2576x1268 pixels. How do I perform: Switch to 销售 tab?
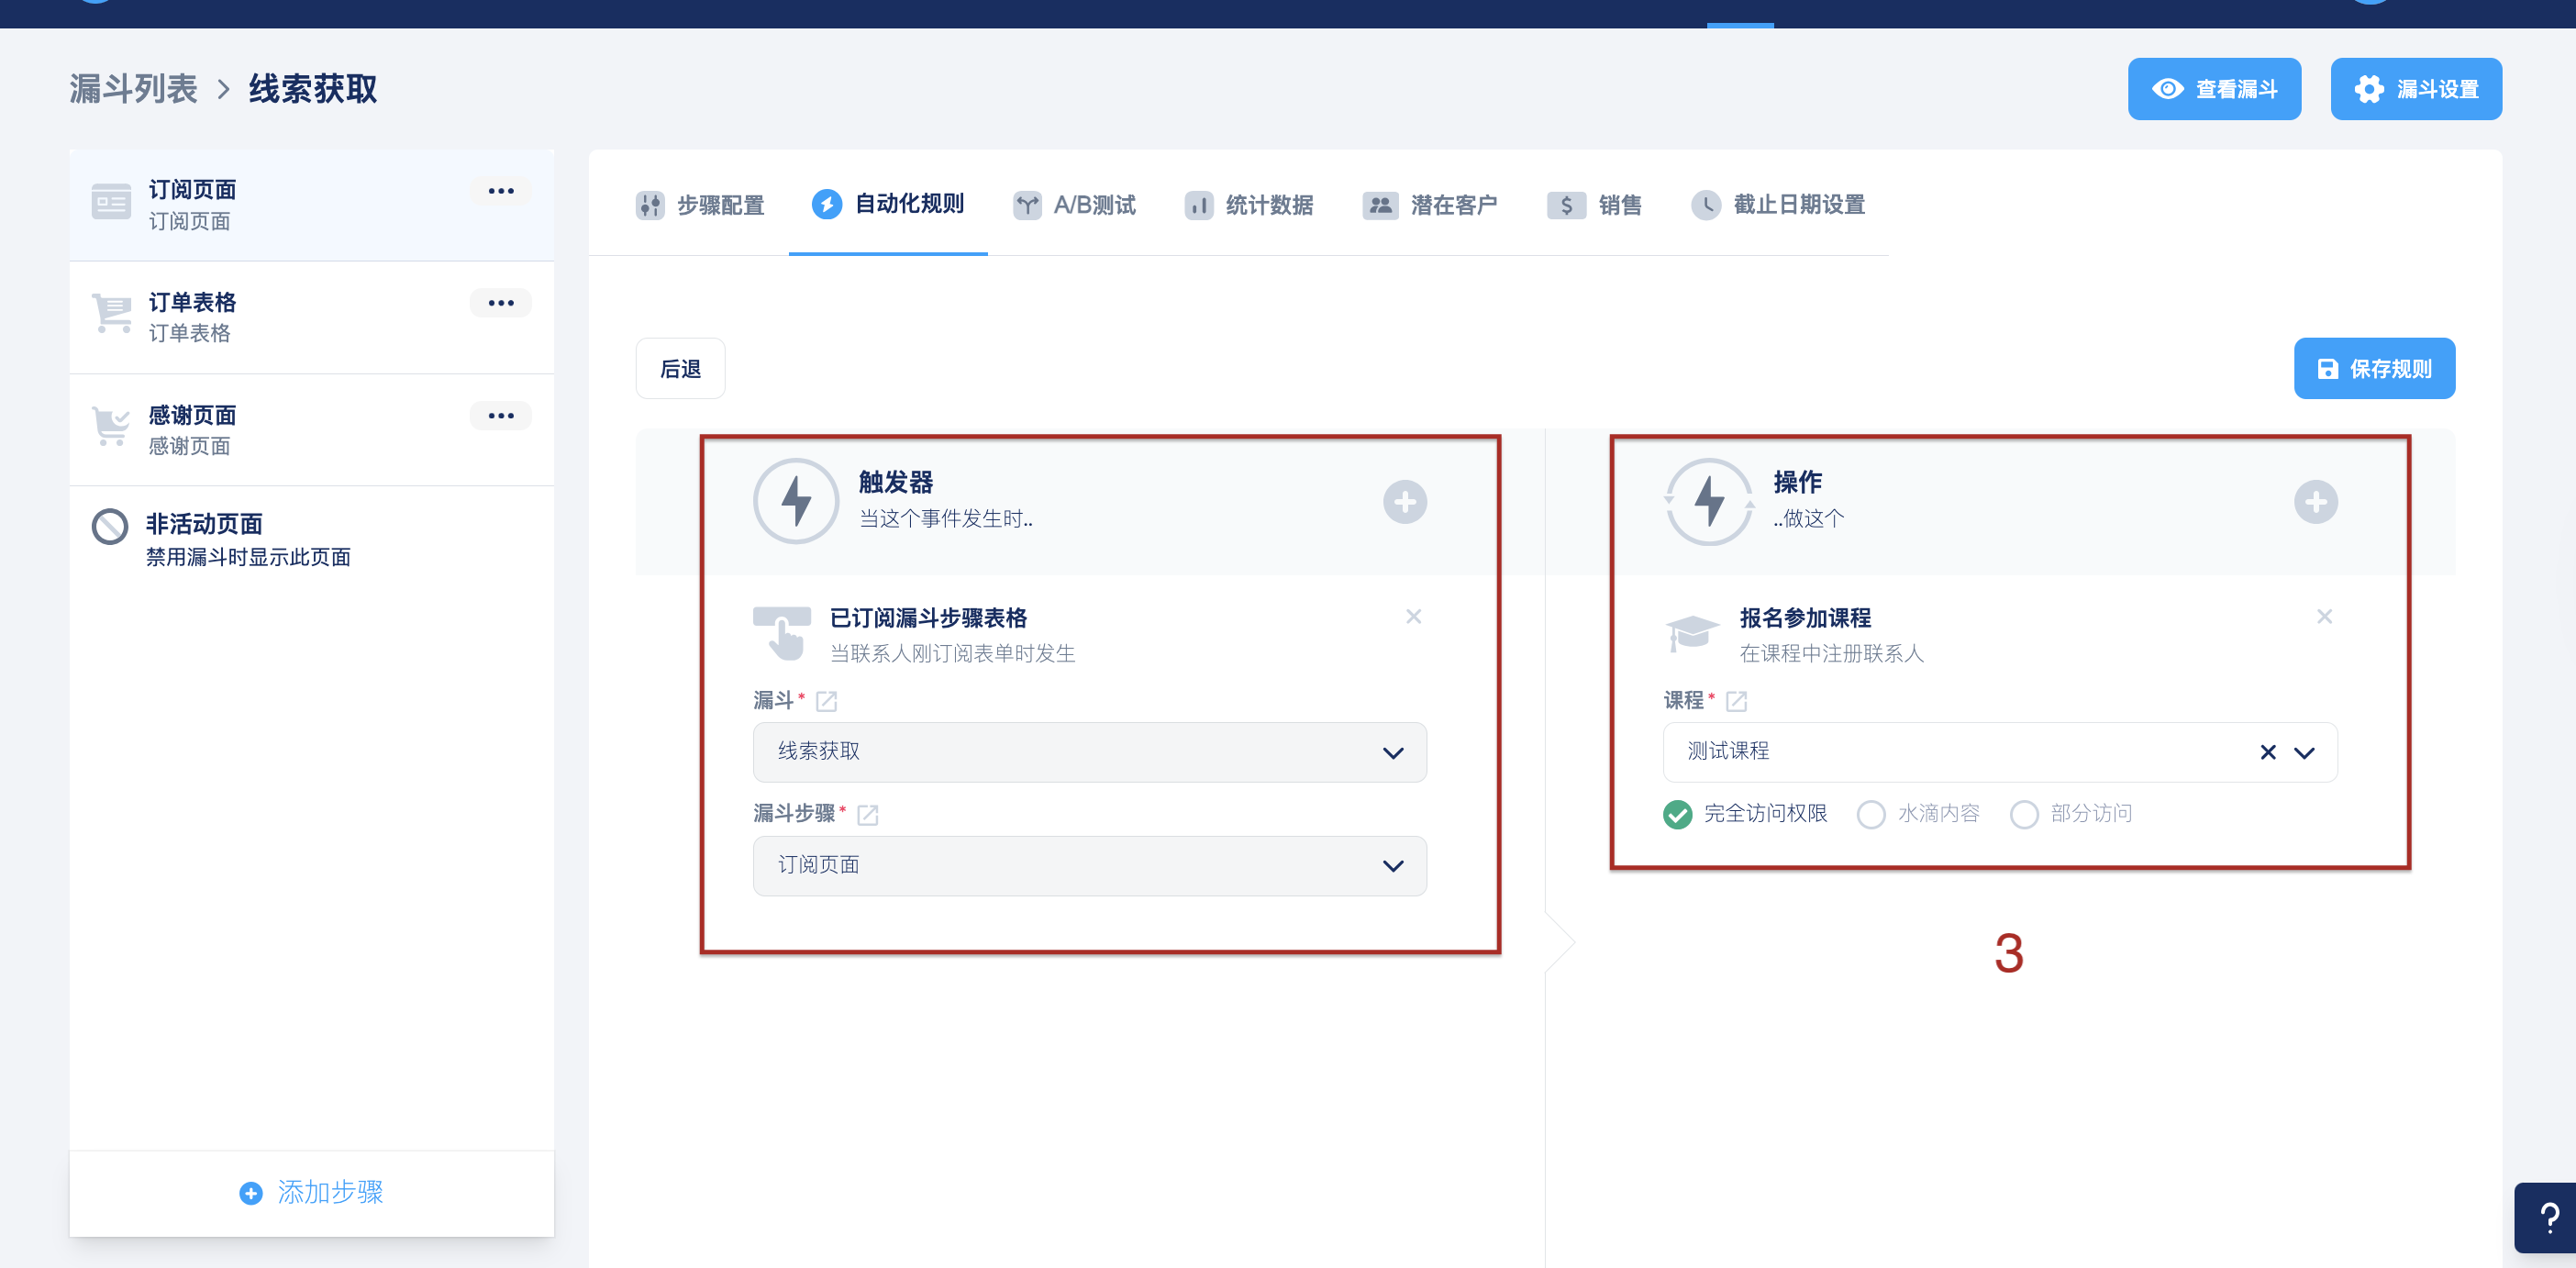[1594, 205]
